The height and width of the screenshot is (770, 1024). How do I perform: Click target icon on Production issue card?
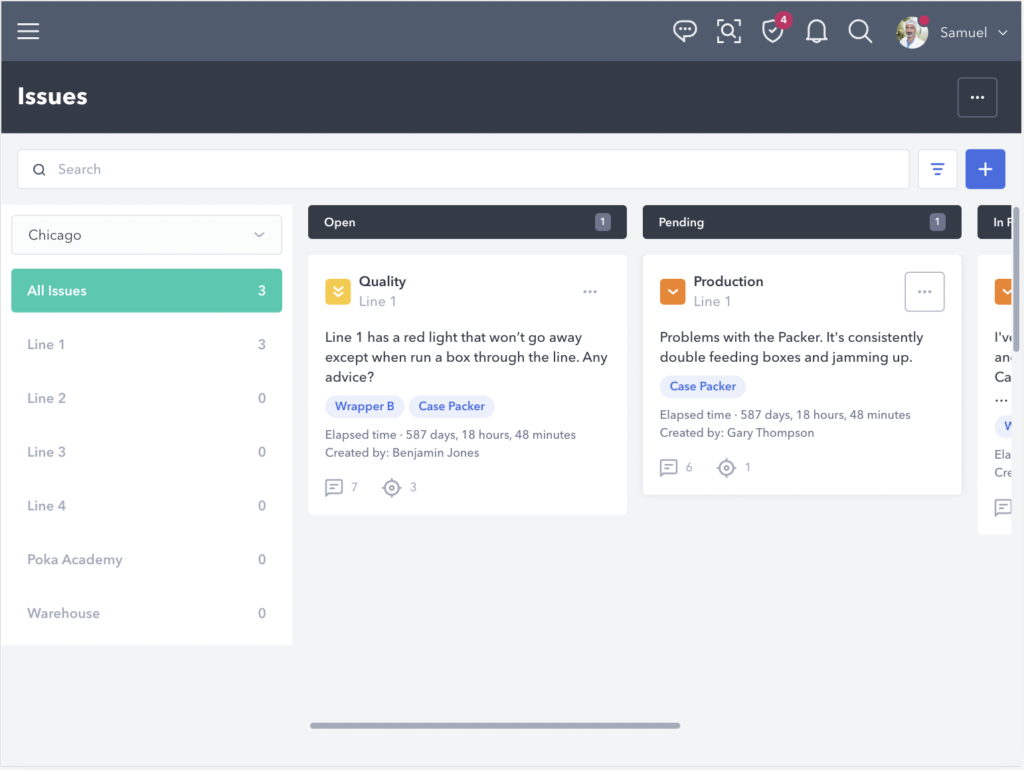[727, 467]
